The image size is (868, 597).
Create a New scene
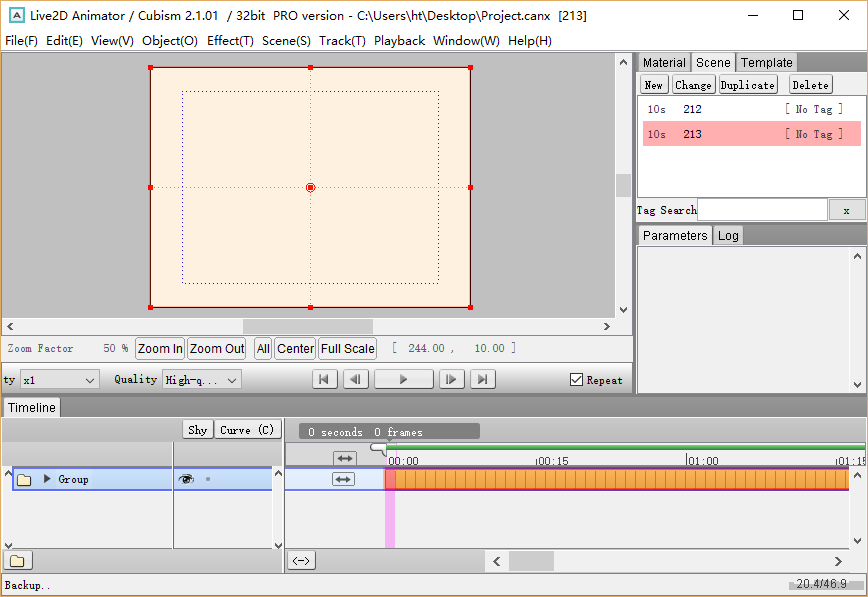click(654, 85)
